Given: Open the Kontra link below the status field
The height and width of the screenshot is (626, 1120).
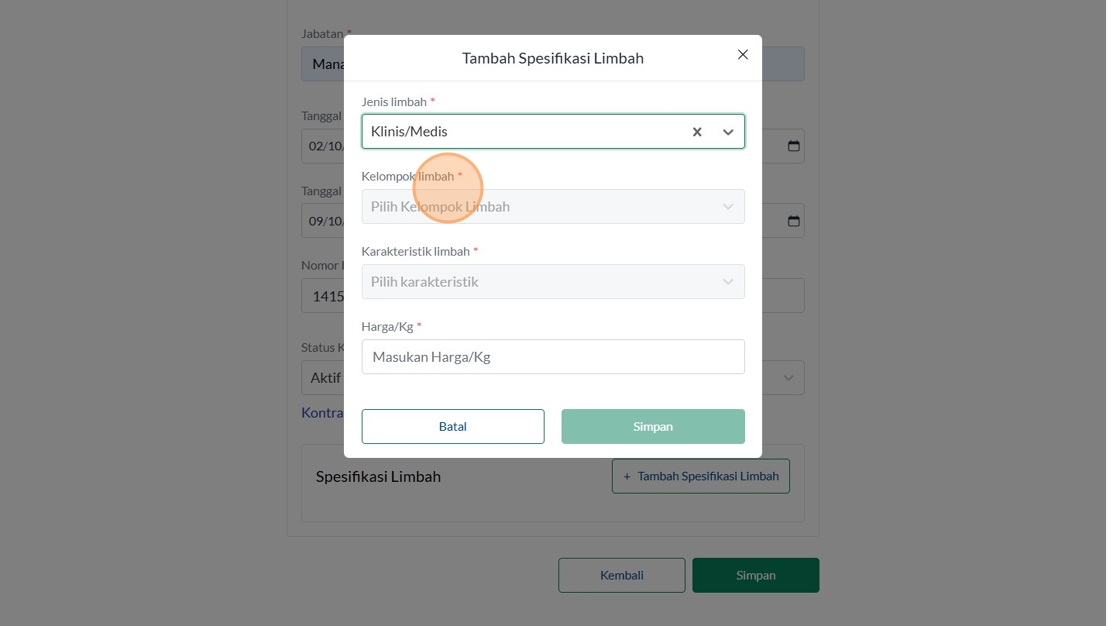Looking at the screenshot, I should pos(322,412).
